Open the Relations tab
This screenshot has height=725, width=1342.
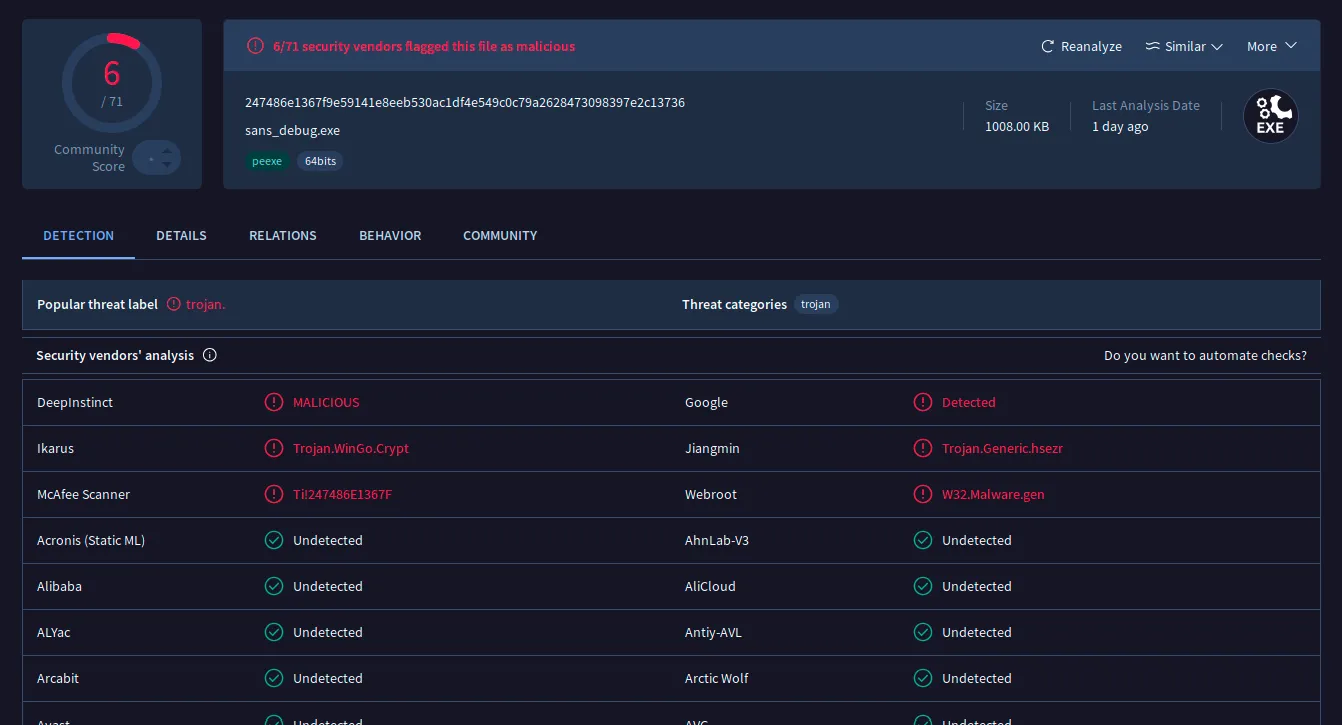(283, 236)
